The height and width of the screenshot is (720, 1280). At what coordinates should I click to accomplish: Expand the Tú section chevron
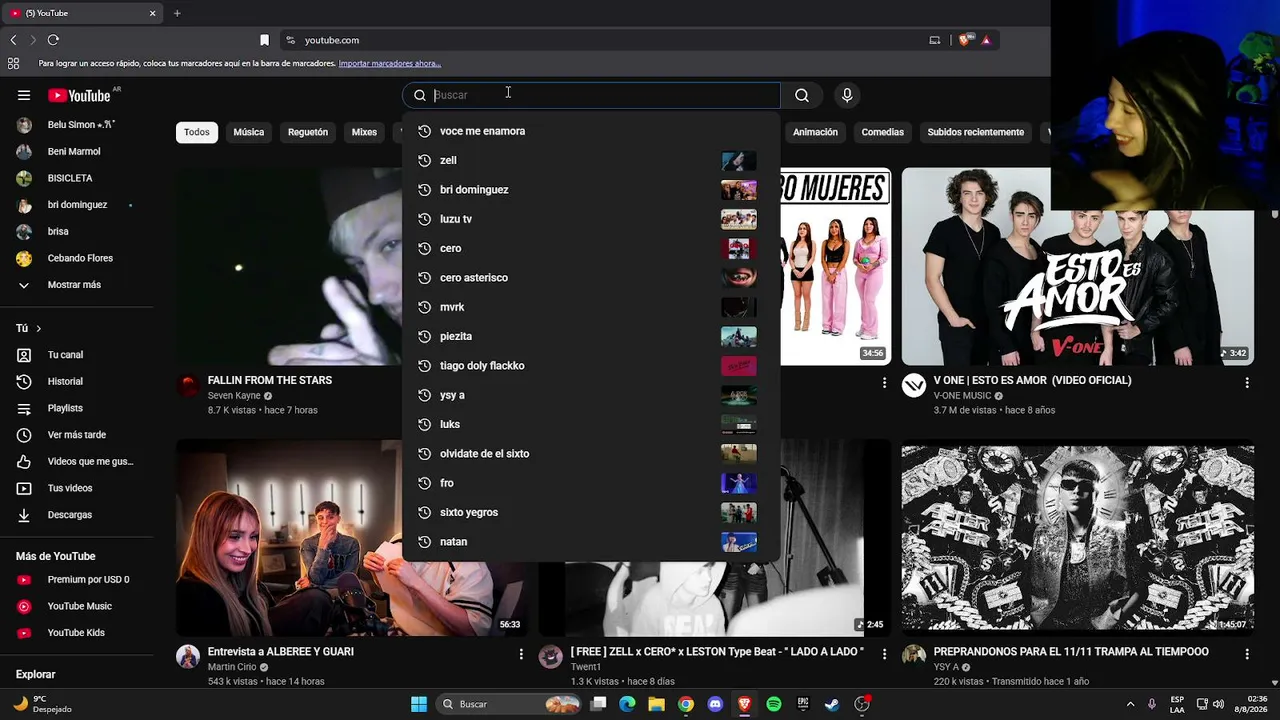coord(39,328)
